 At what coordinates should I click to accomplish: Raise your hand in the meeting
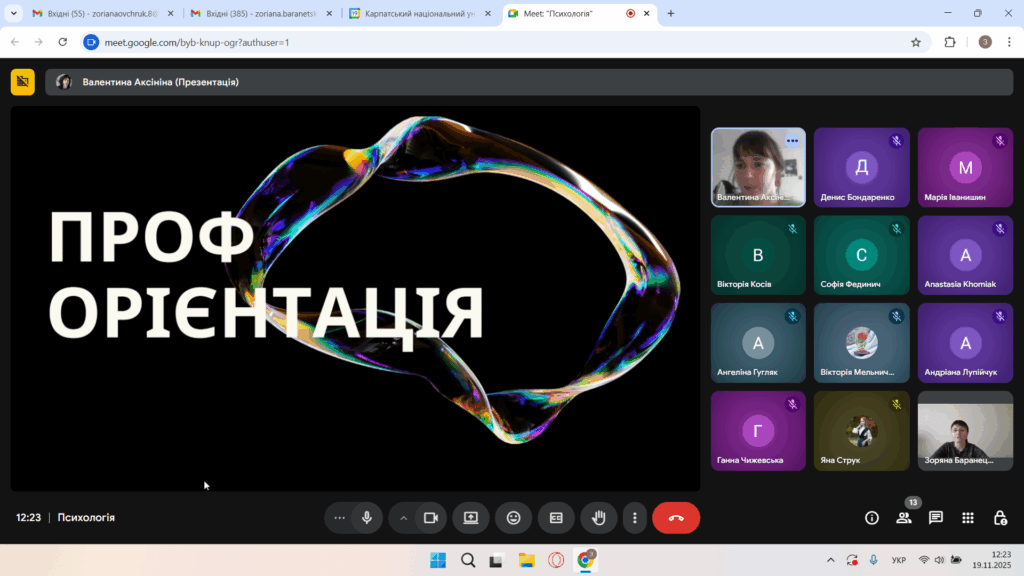pos(599,518)
